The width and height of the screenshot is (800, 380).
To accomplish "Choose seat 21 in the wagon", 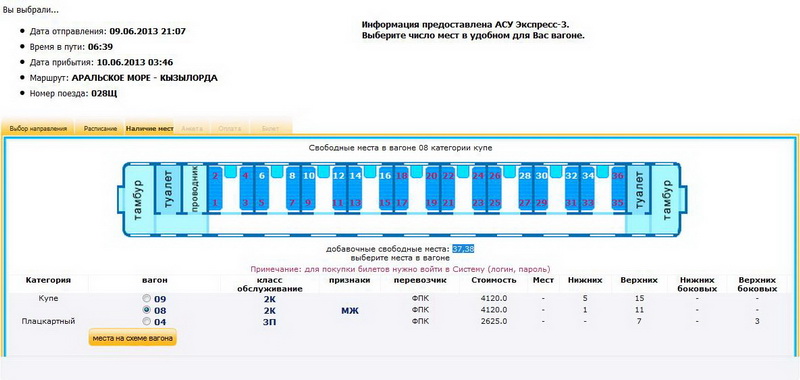I will pos(448,203).
